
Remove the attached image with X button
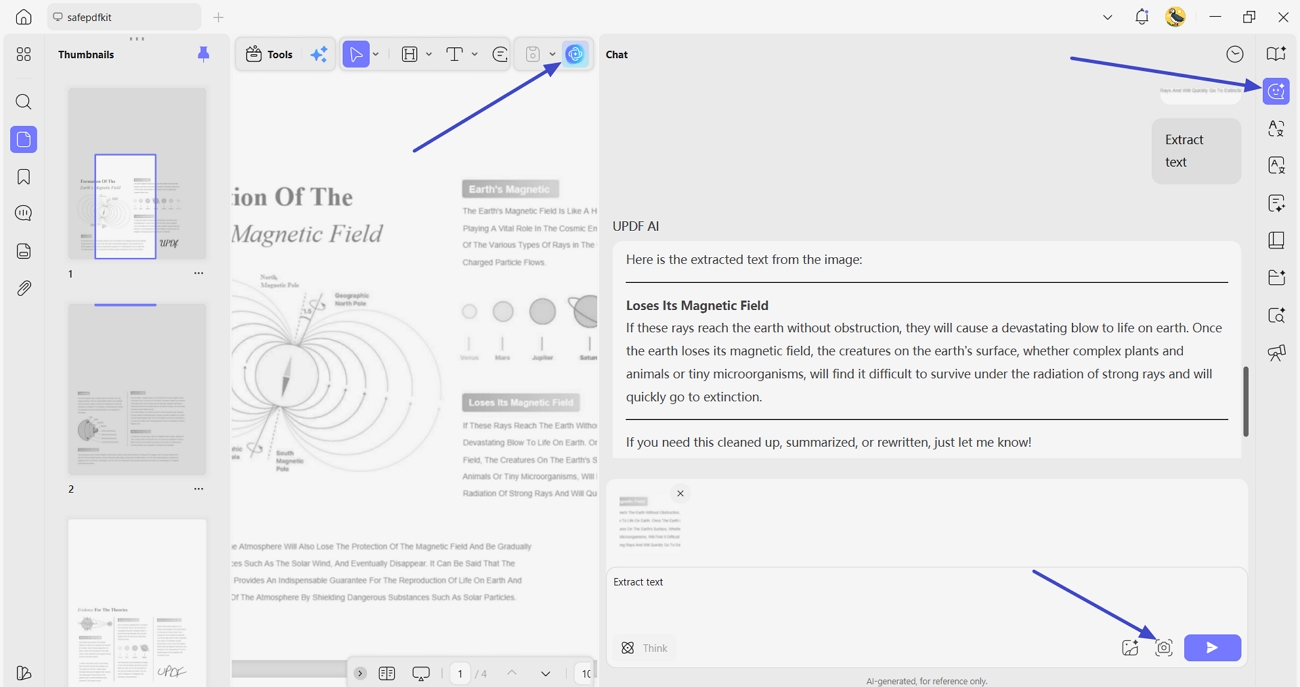click(680, 493)
